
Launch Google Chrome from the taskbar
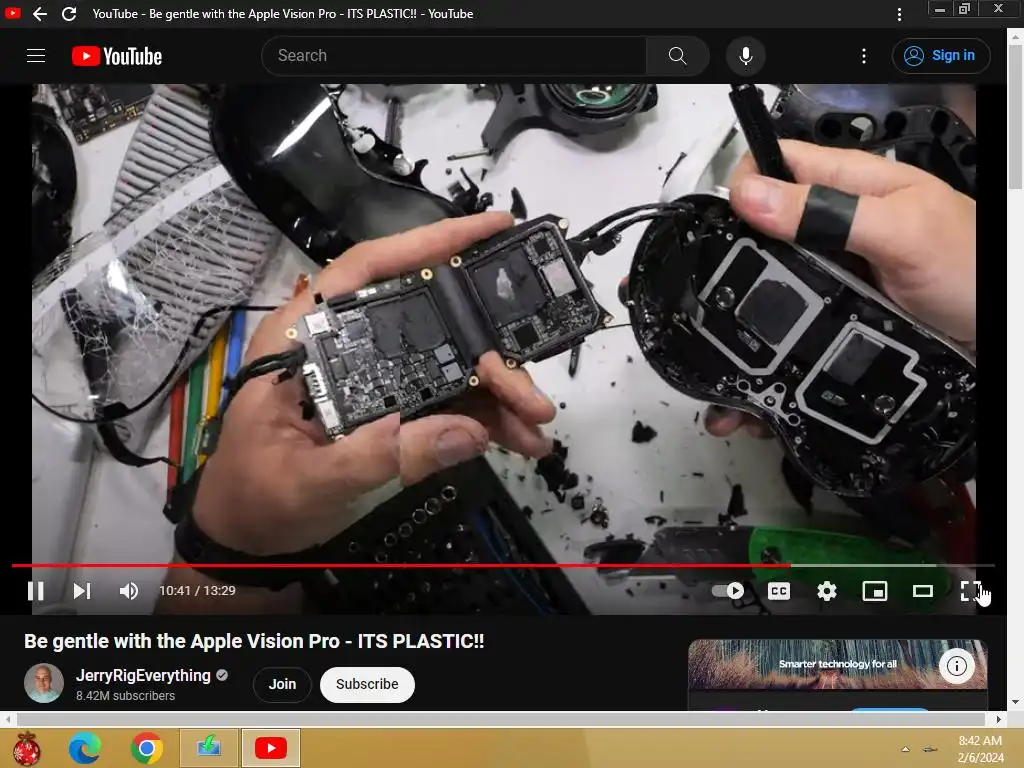point(146,748)
